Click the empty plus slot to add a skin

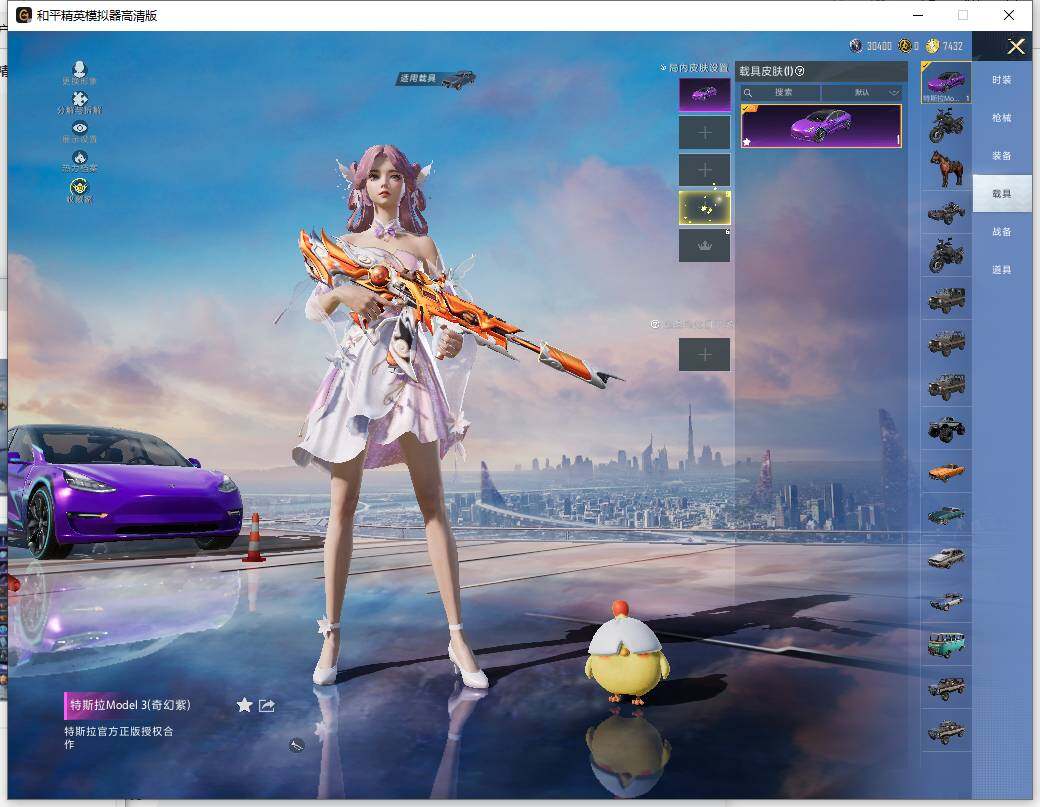click(x=705, y=131)
